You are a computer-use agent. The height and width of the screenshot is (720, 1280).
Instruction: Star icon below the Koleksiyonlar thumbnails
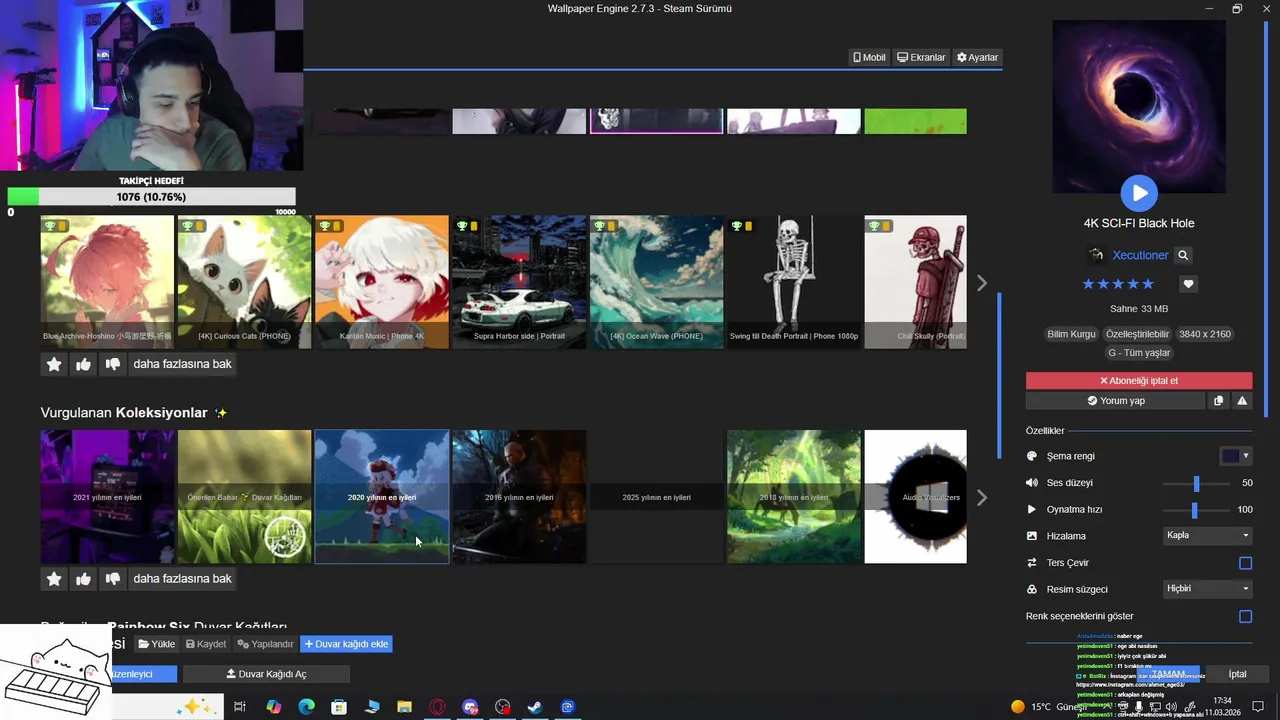(x=54, y=579)
